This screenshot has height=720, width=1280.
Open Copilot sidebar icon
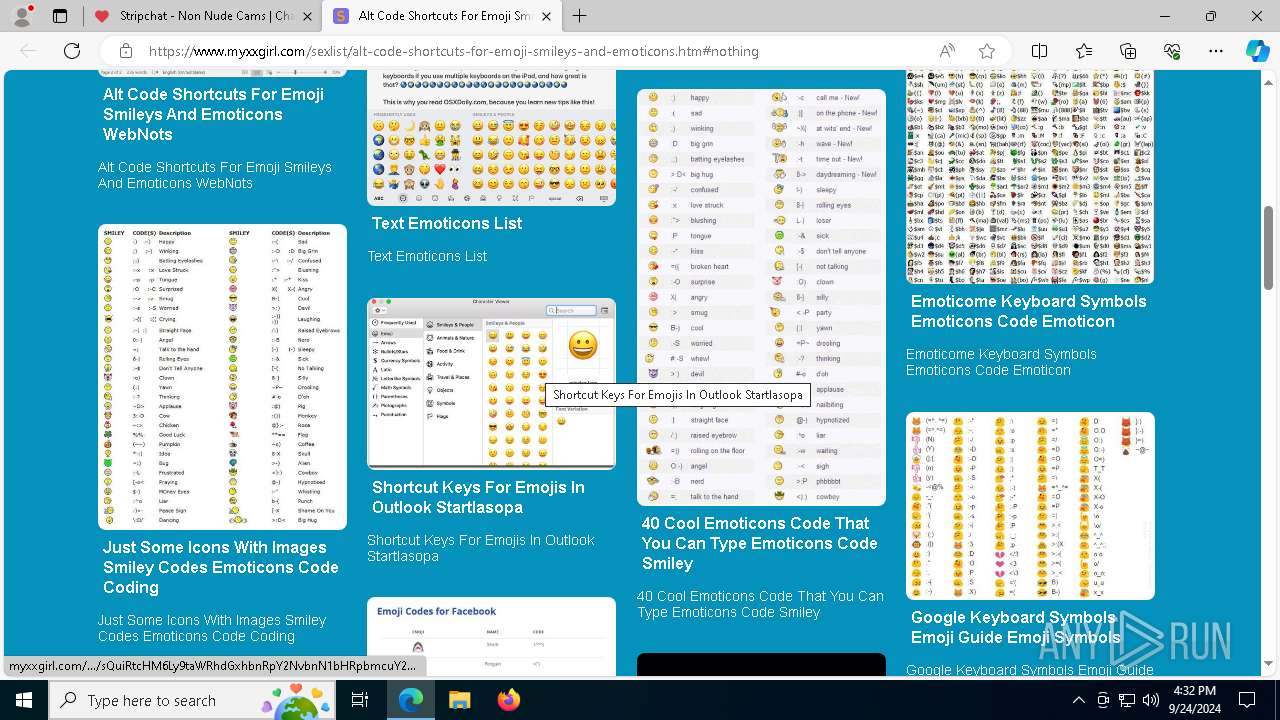[1257, 51]
